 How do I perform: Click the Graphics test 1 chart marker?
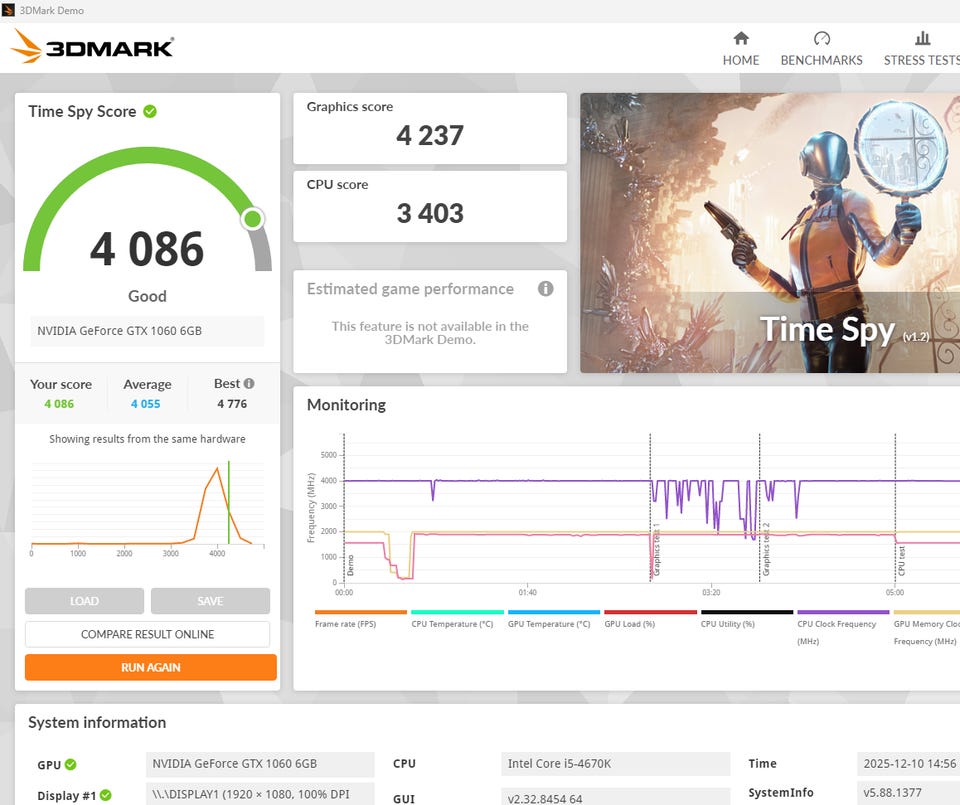tap(656, 549)
